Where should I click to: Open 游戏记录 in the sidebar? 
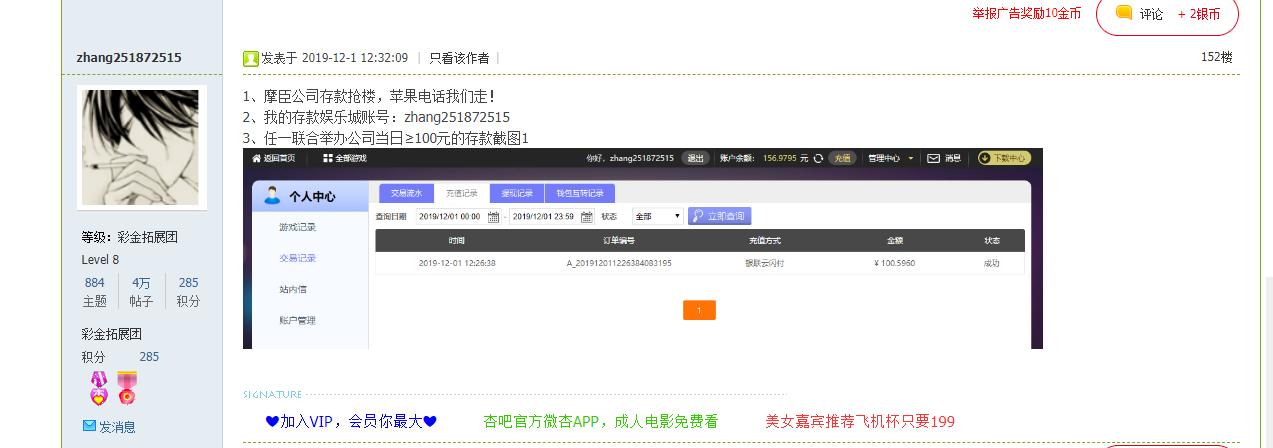tap(297, 227)
